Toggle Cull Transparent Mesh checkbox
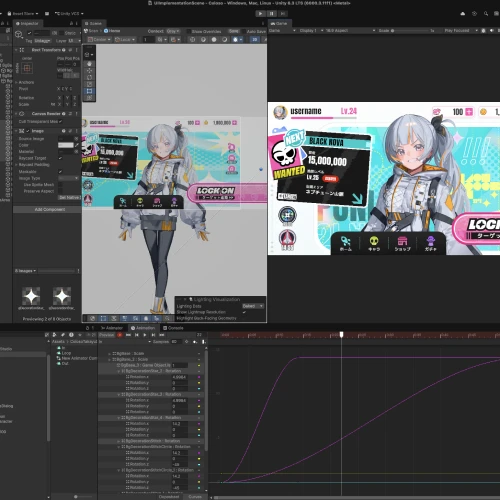The height and width of the screenshot is (500, 500). [x=60, y=122]
